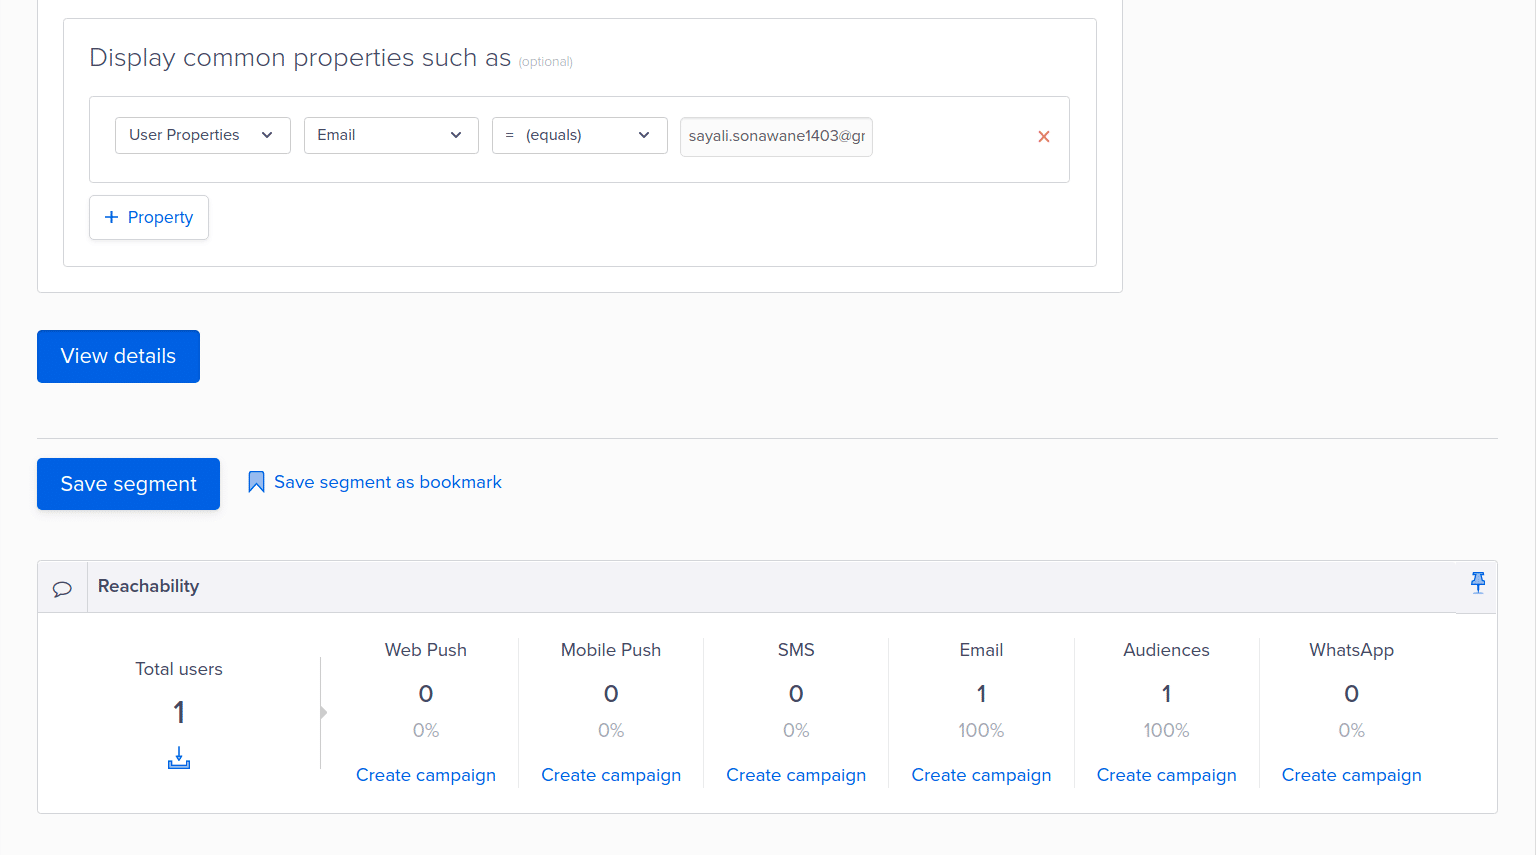Create campaign under Email channel

[980, 775]
